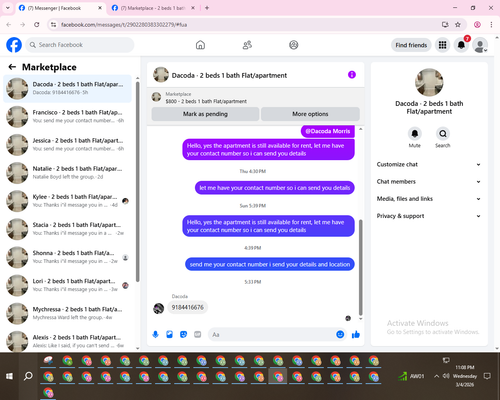The height and width of the screenshot is (400, 500).
Task: Attach a photo with the image icon
Action: coord(169,334)
